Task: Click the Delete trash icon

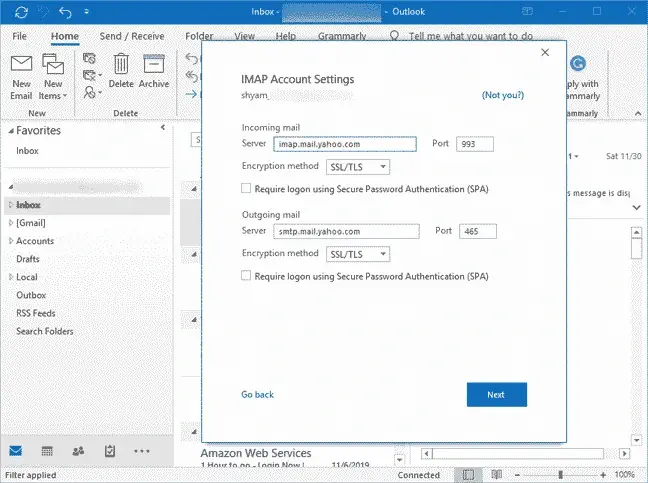Action: point(121,71)
